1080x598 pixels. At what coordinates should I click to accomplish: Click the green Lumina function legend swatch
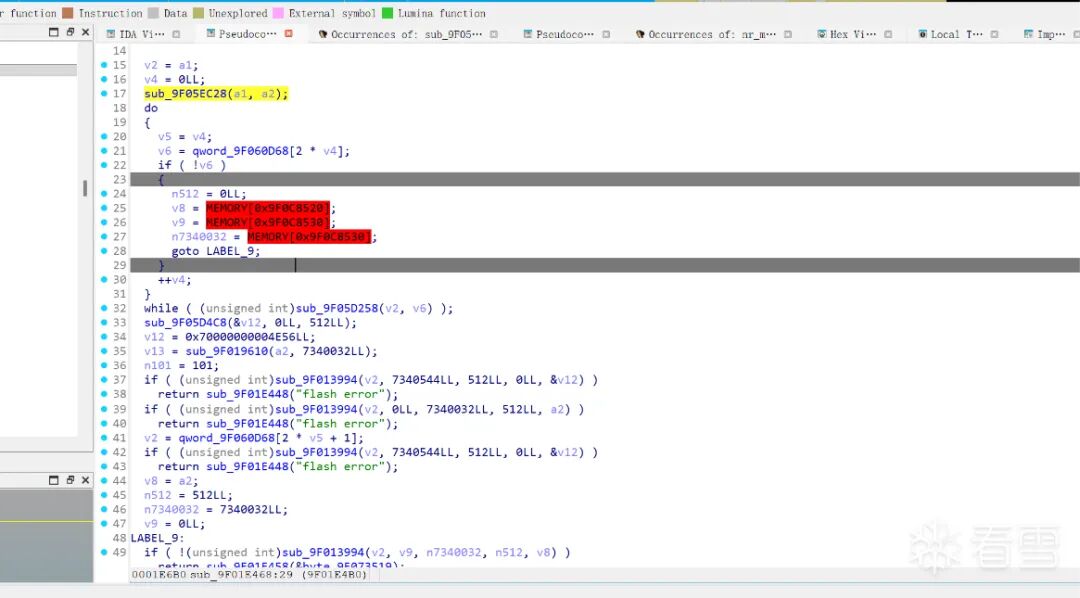tap(387, 13)
